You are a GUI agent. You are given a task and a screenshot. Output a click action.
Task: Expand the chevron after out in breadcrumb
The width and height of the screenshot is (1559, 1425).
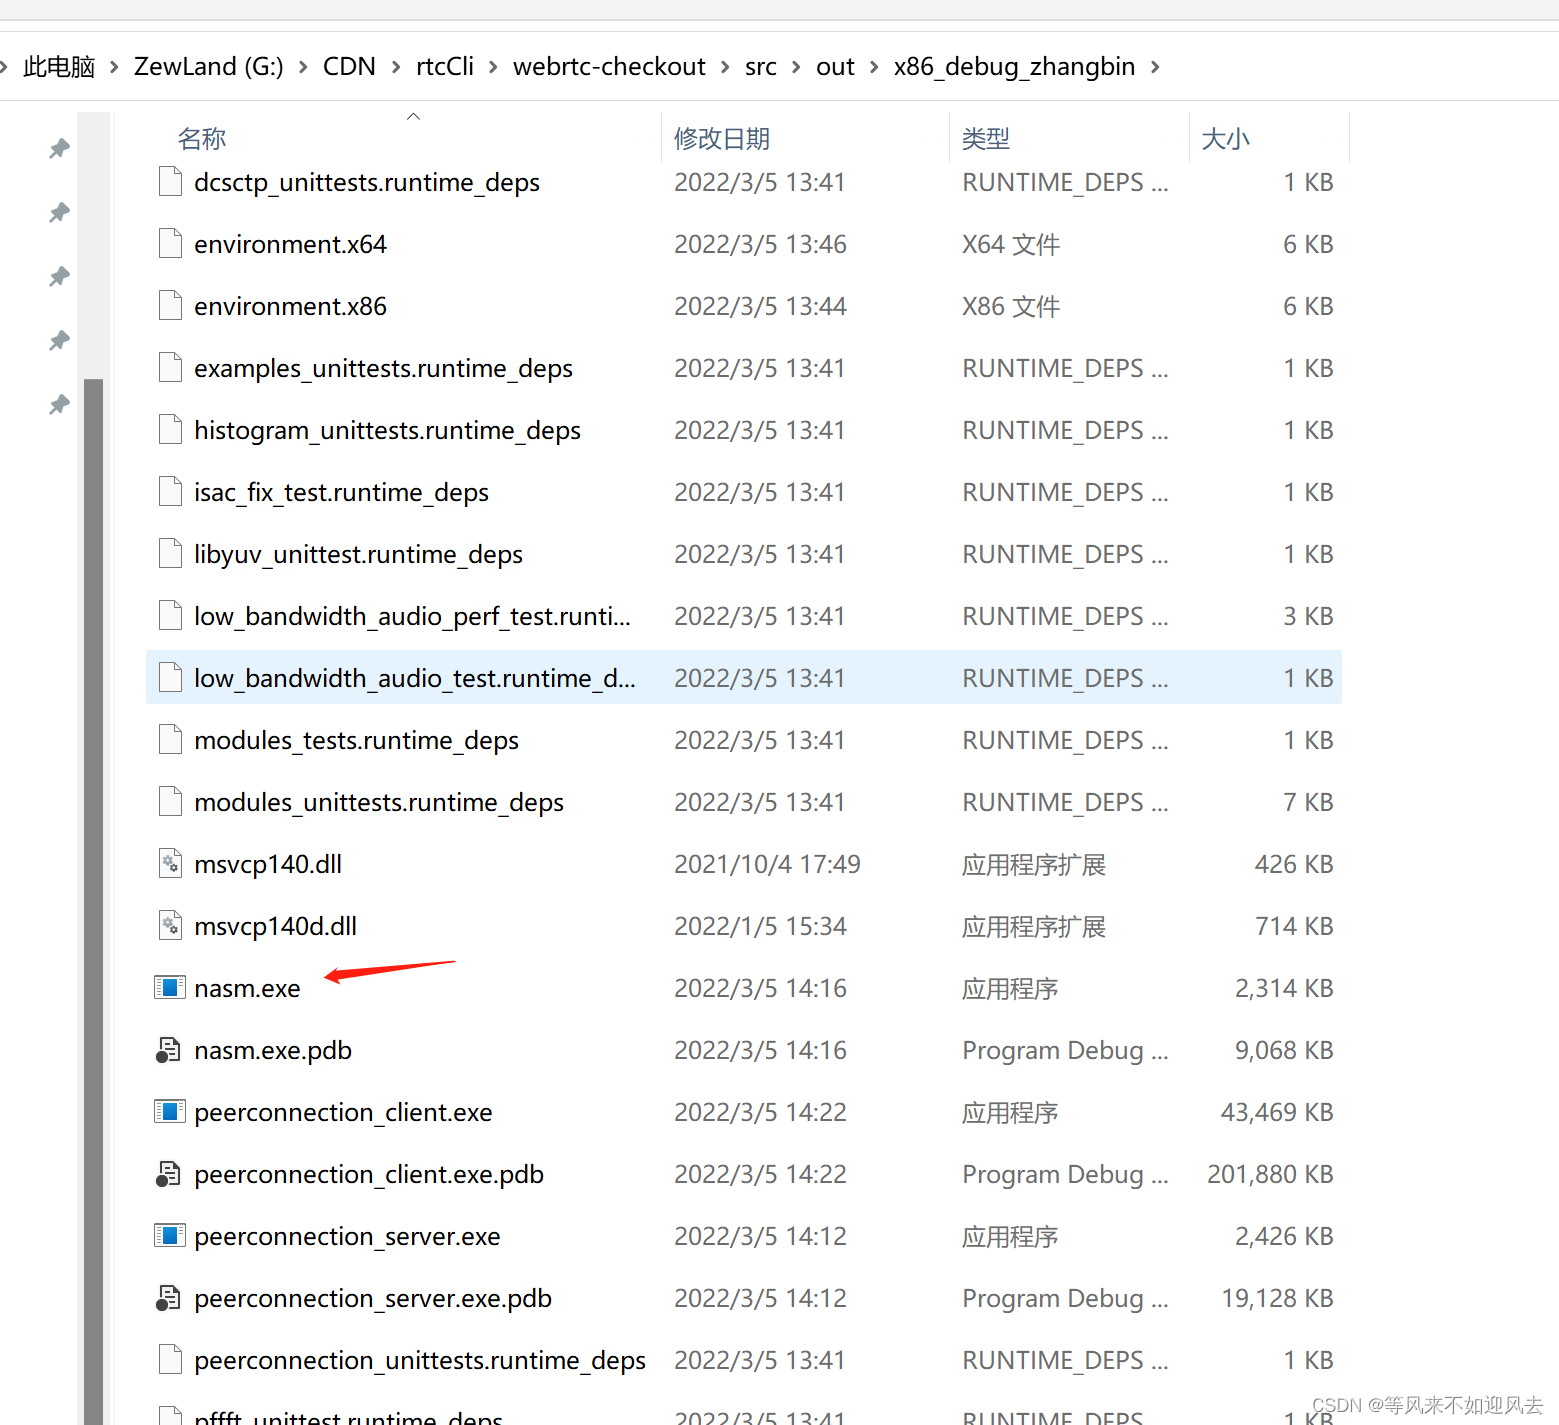point(874,67)
